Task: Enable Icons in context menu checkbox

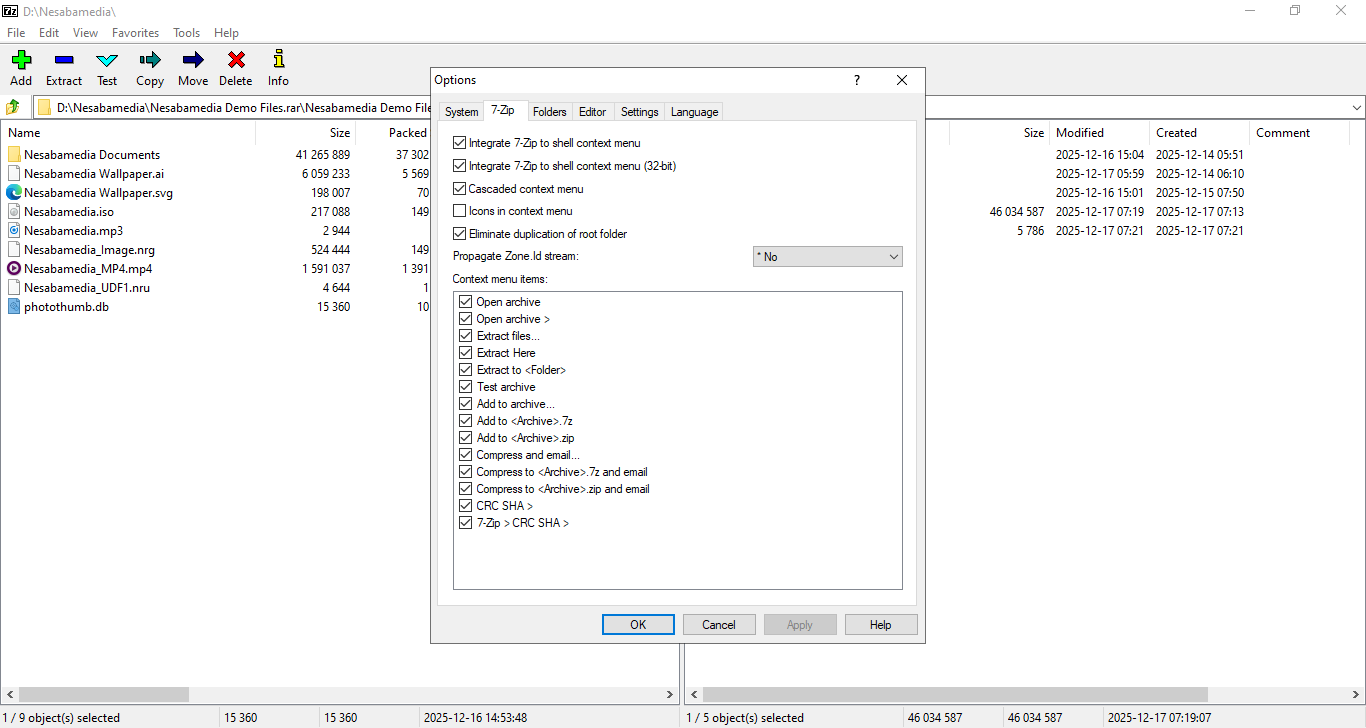Action: pos(460,211)
